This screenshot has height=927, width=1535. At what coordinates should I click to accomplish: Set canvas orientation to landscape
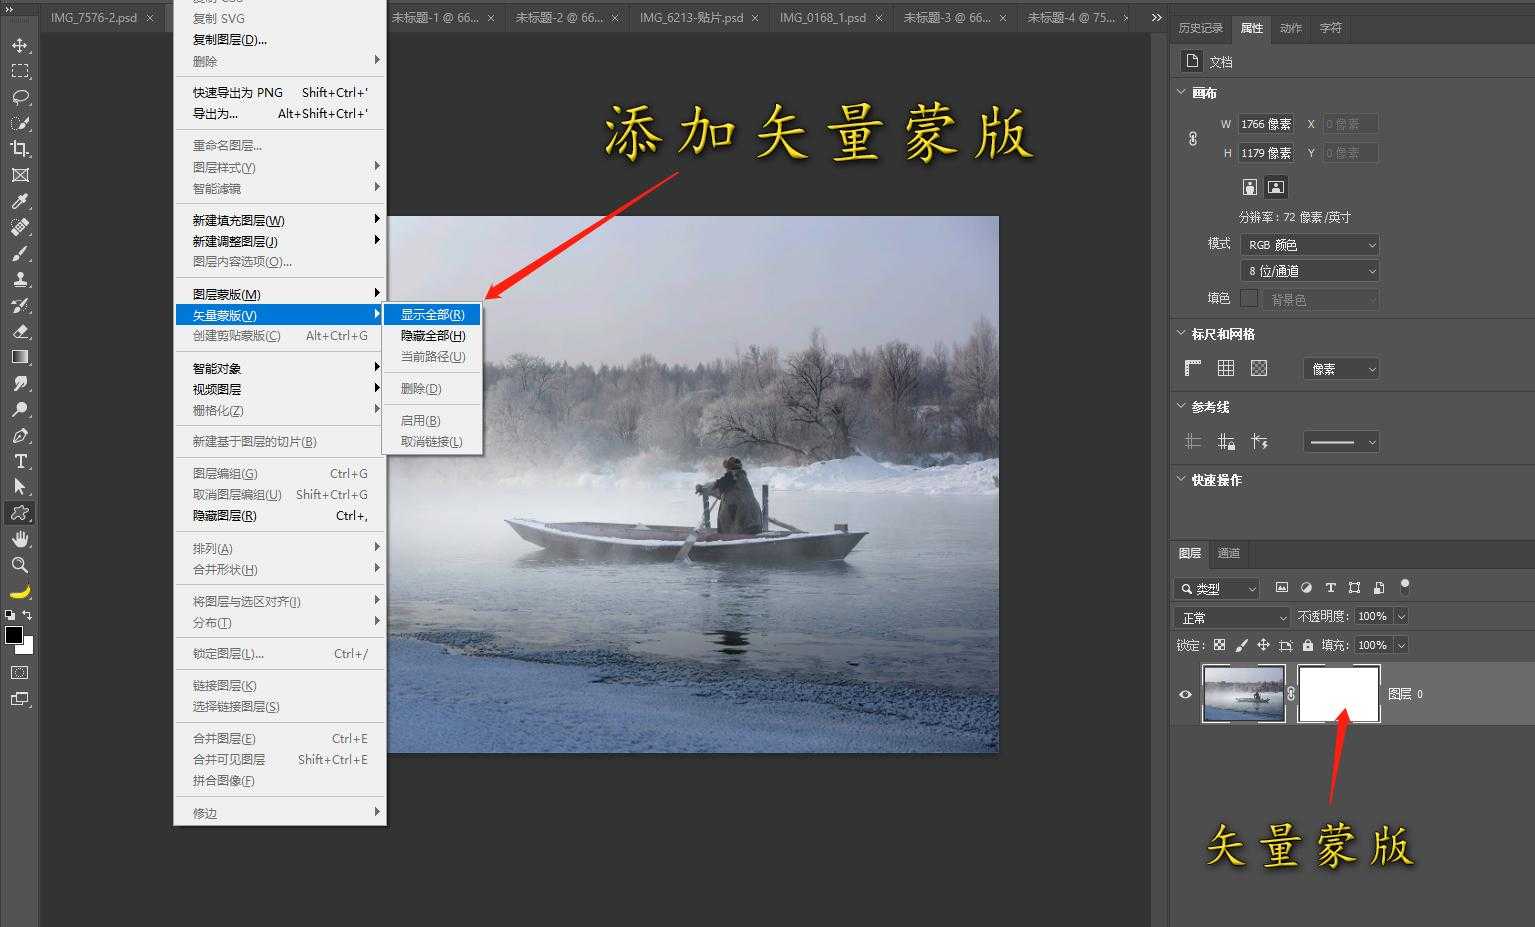tap(1276, 187)
